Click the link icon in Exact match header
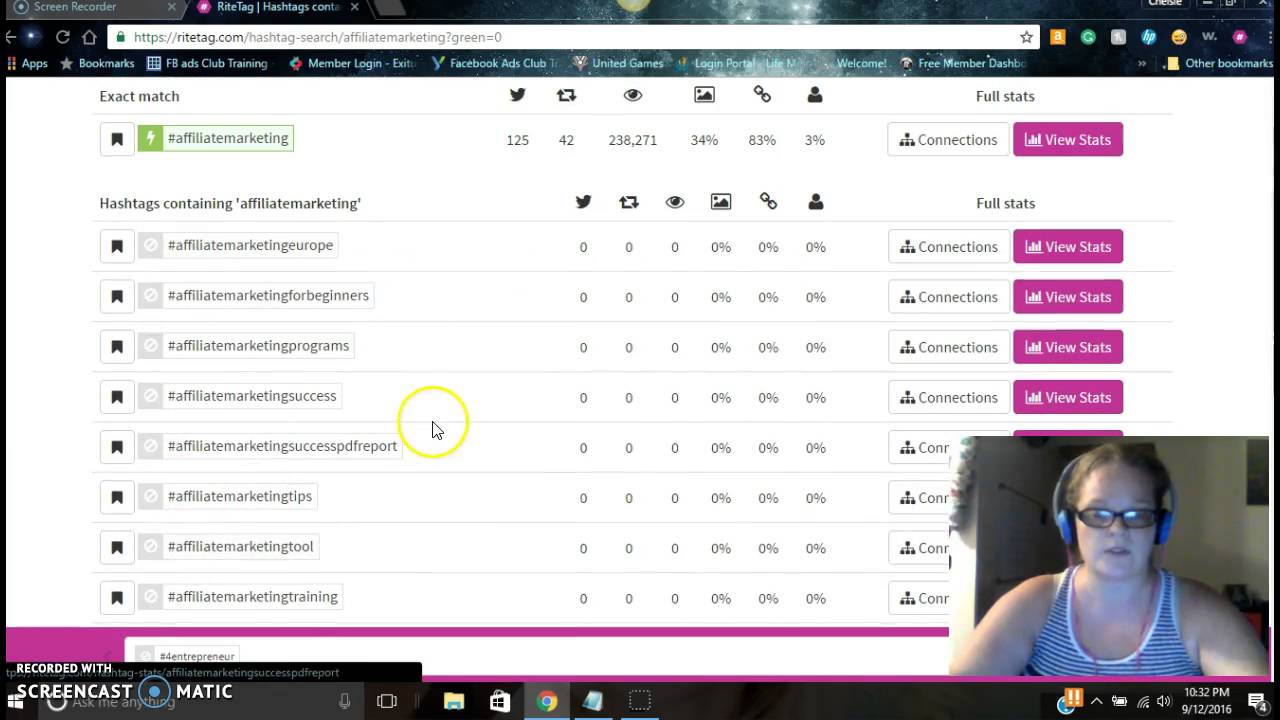Screen dimensions: 1280x720 click(762, 95)
